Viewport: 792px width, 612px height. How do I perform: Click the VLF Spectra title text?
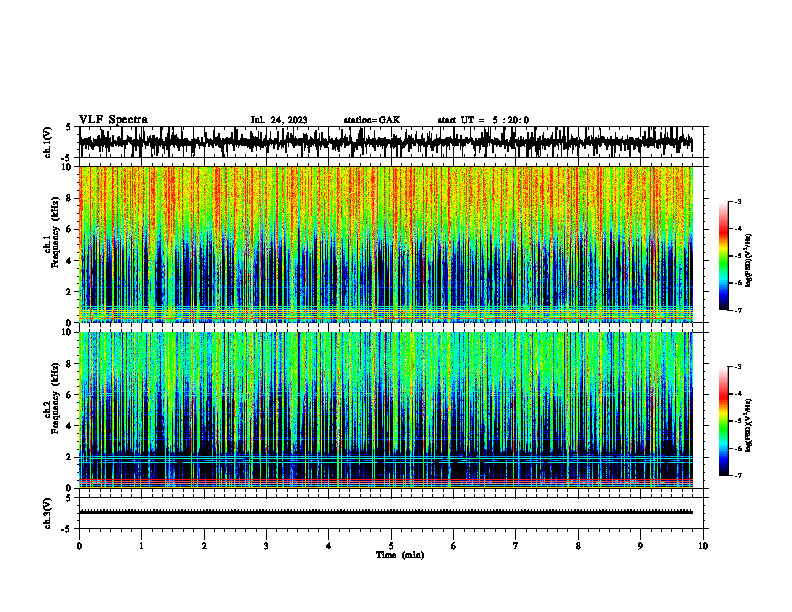pyautogui.click(x=113, y=120)
